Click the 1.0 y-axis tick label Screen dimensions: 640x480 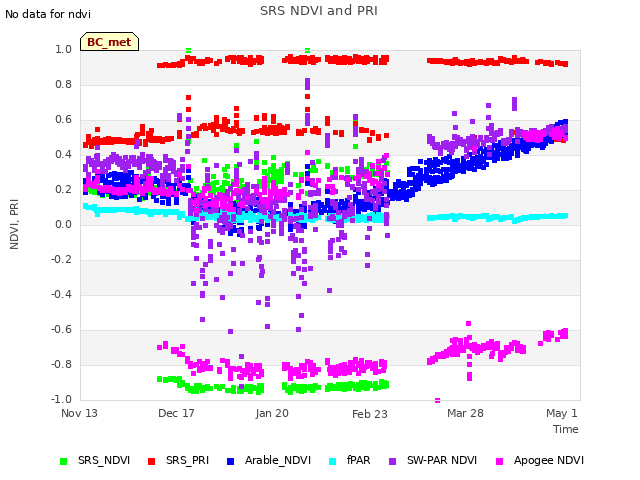[63, 49]
